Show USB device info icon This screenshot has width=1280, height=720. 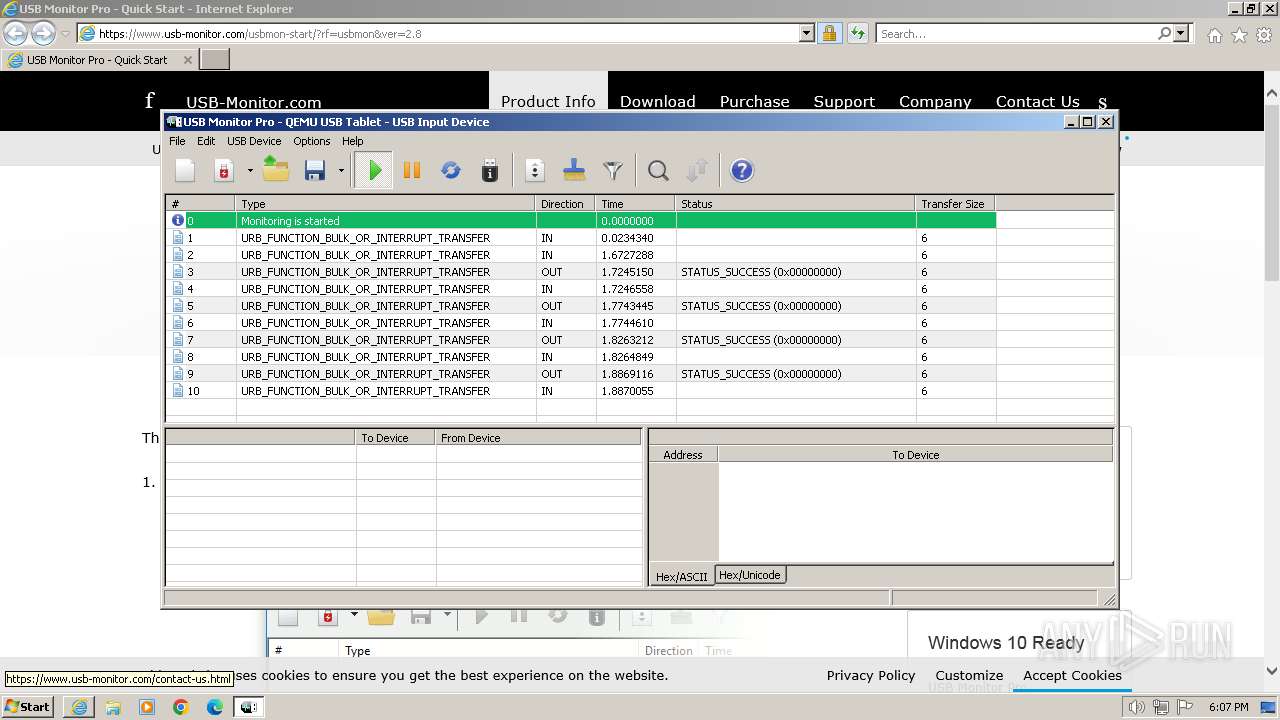tap(489, 171)
